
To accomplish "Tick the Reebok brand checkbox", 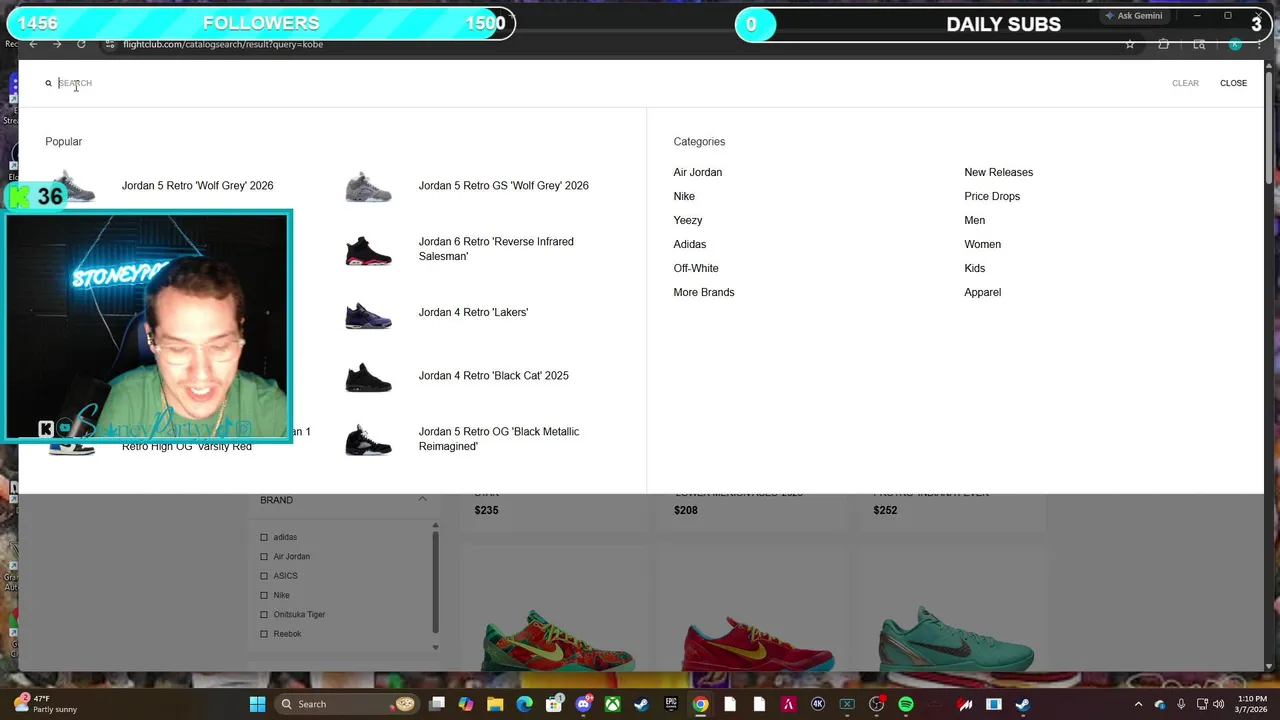I will point(264,634).
